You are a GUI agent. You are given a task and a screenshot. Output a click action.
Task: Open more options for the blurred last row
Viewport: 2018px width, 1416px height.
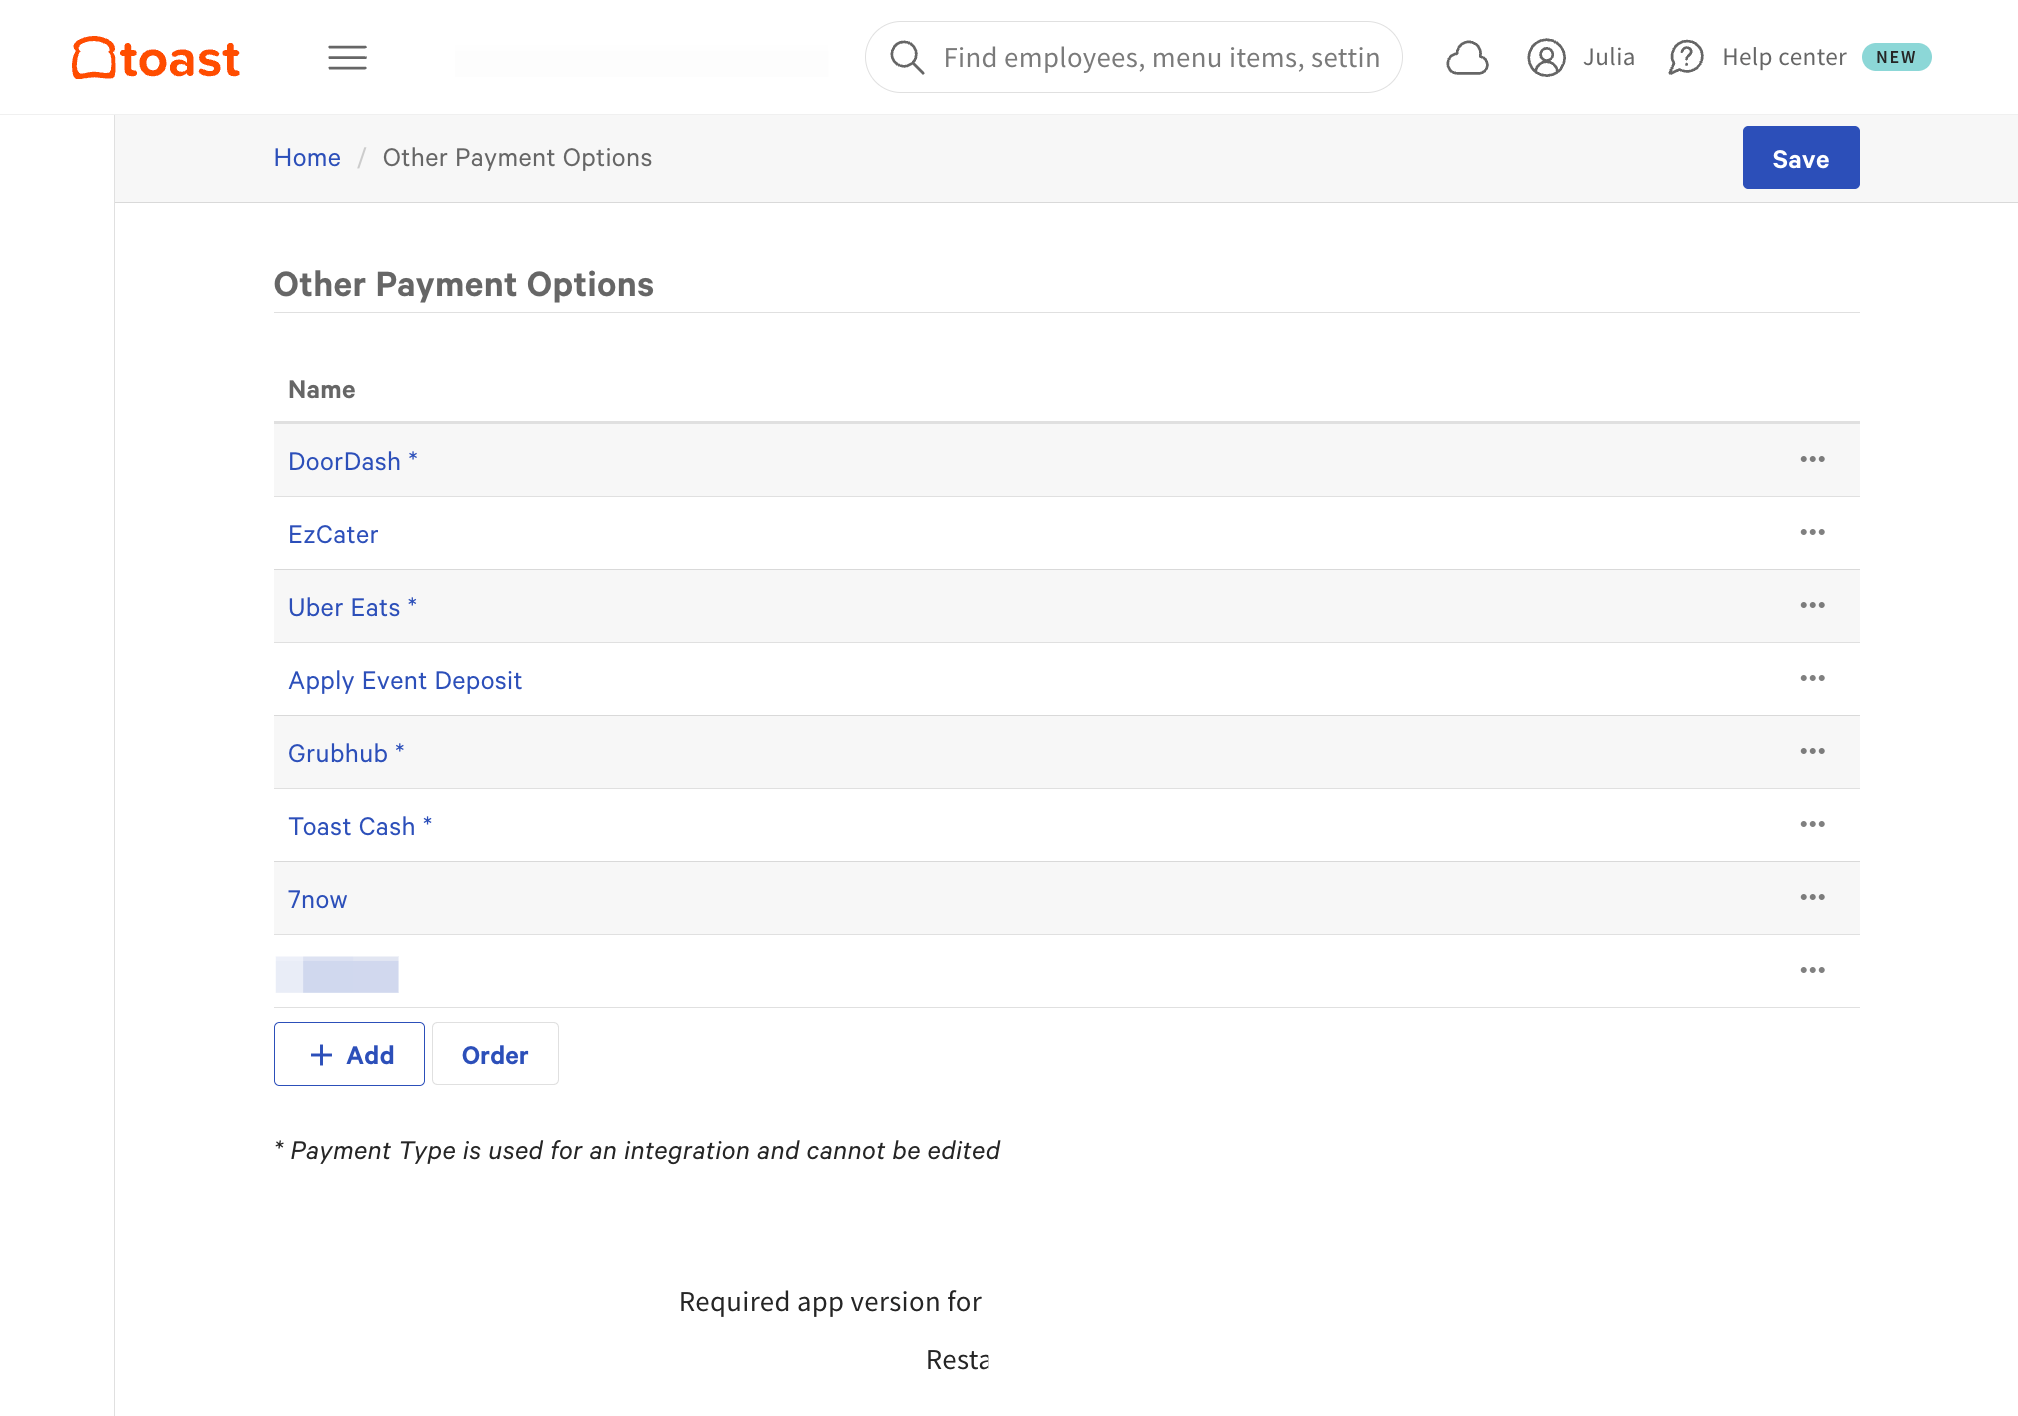coord(1812,971)
